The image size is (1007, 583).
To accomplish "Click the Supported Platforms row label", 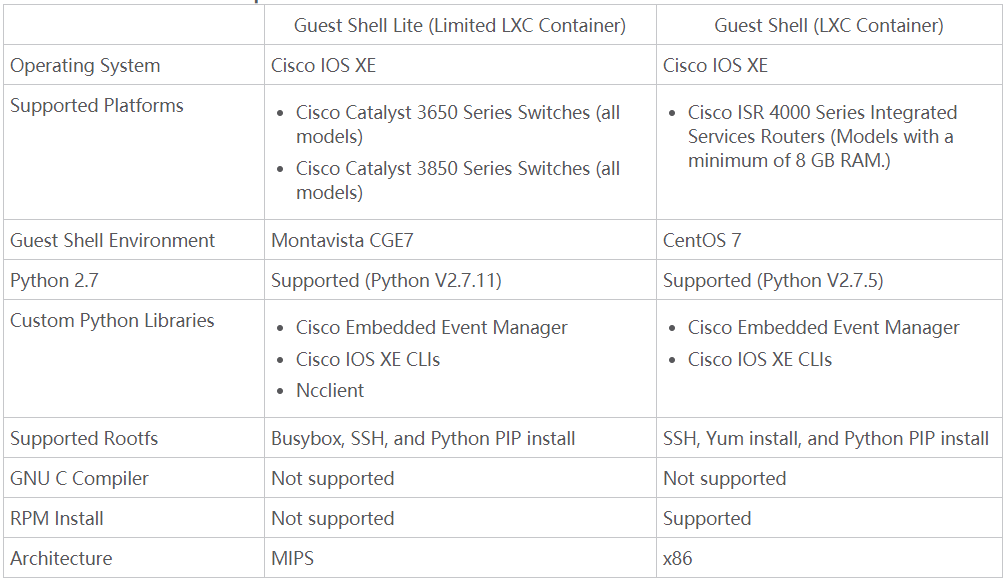I will coord(97,105).
